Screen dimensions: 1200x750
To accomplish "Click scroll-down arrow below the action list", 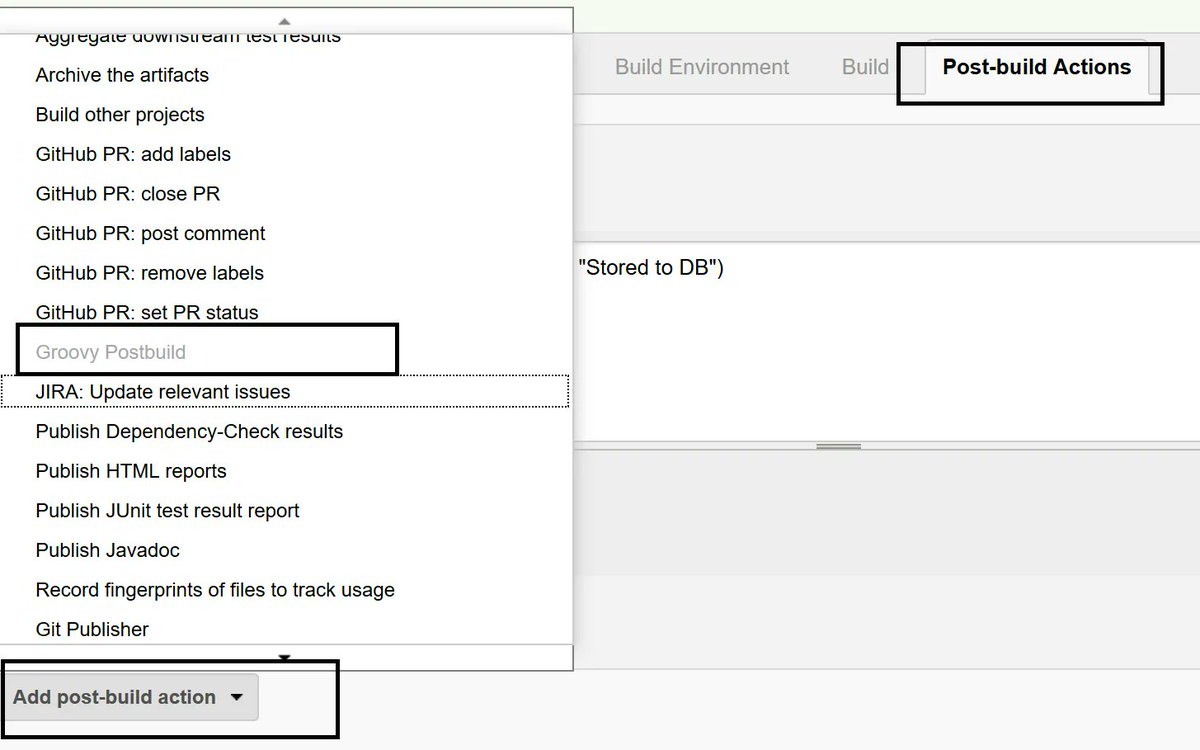I will pos(285,658).
